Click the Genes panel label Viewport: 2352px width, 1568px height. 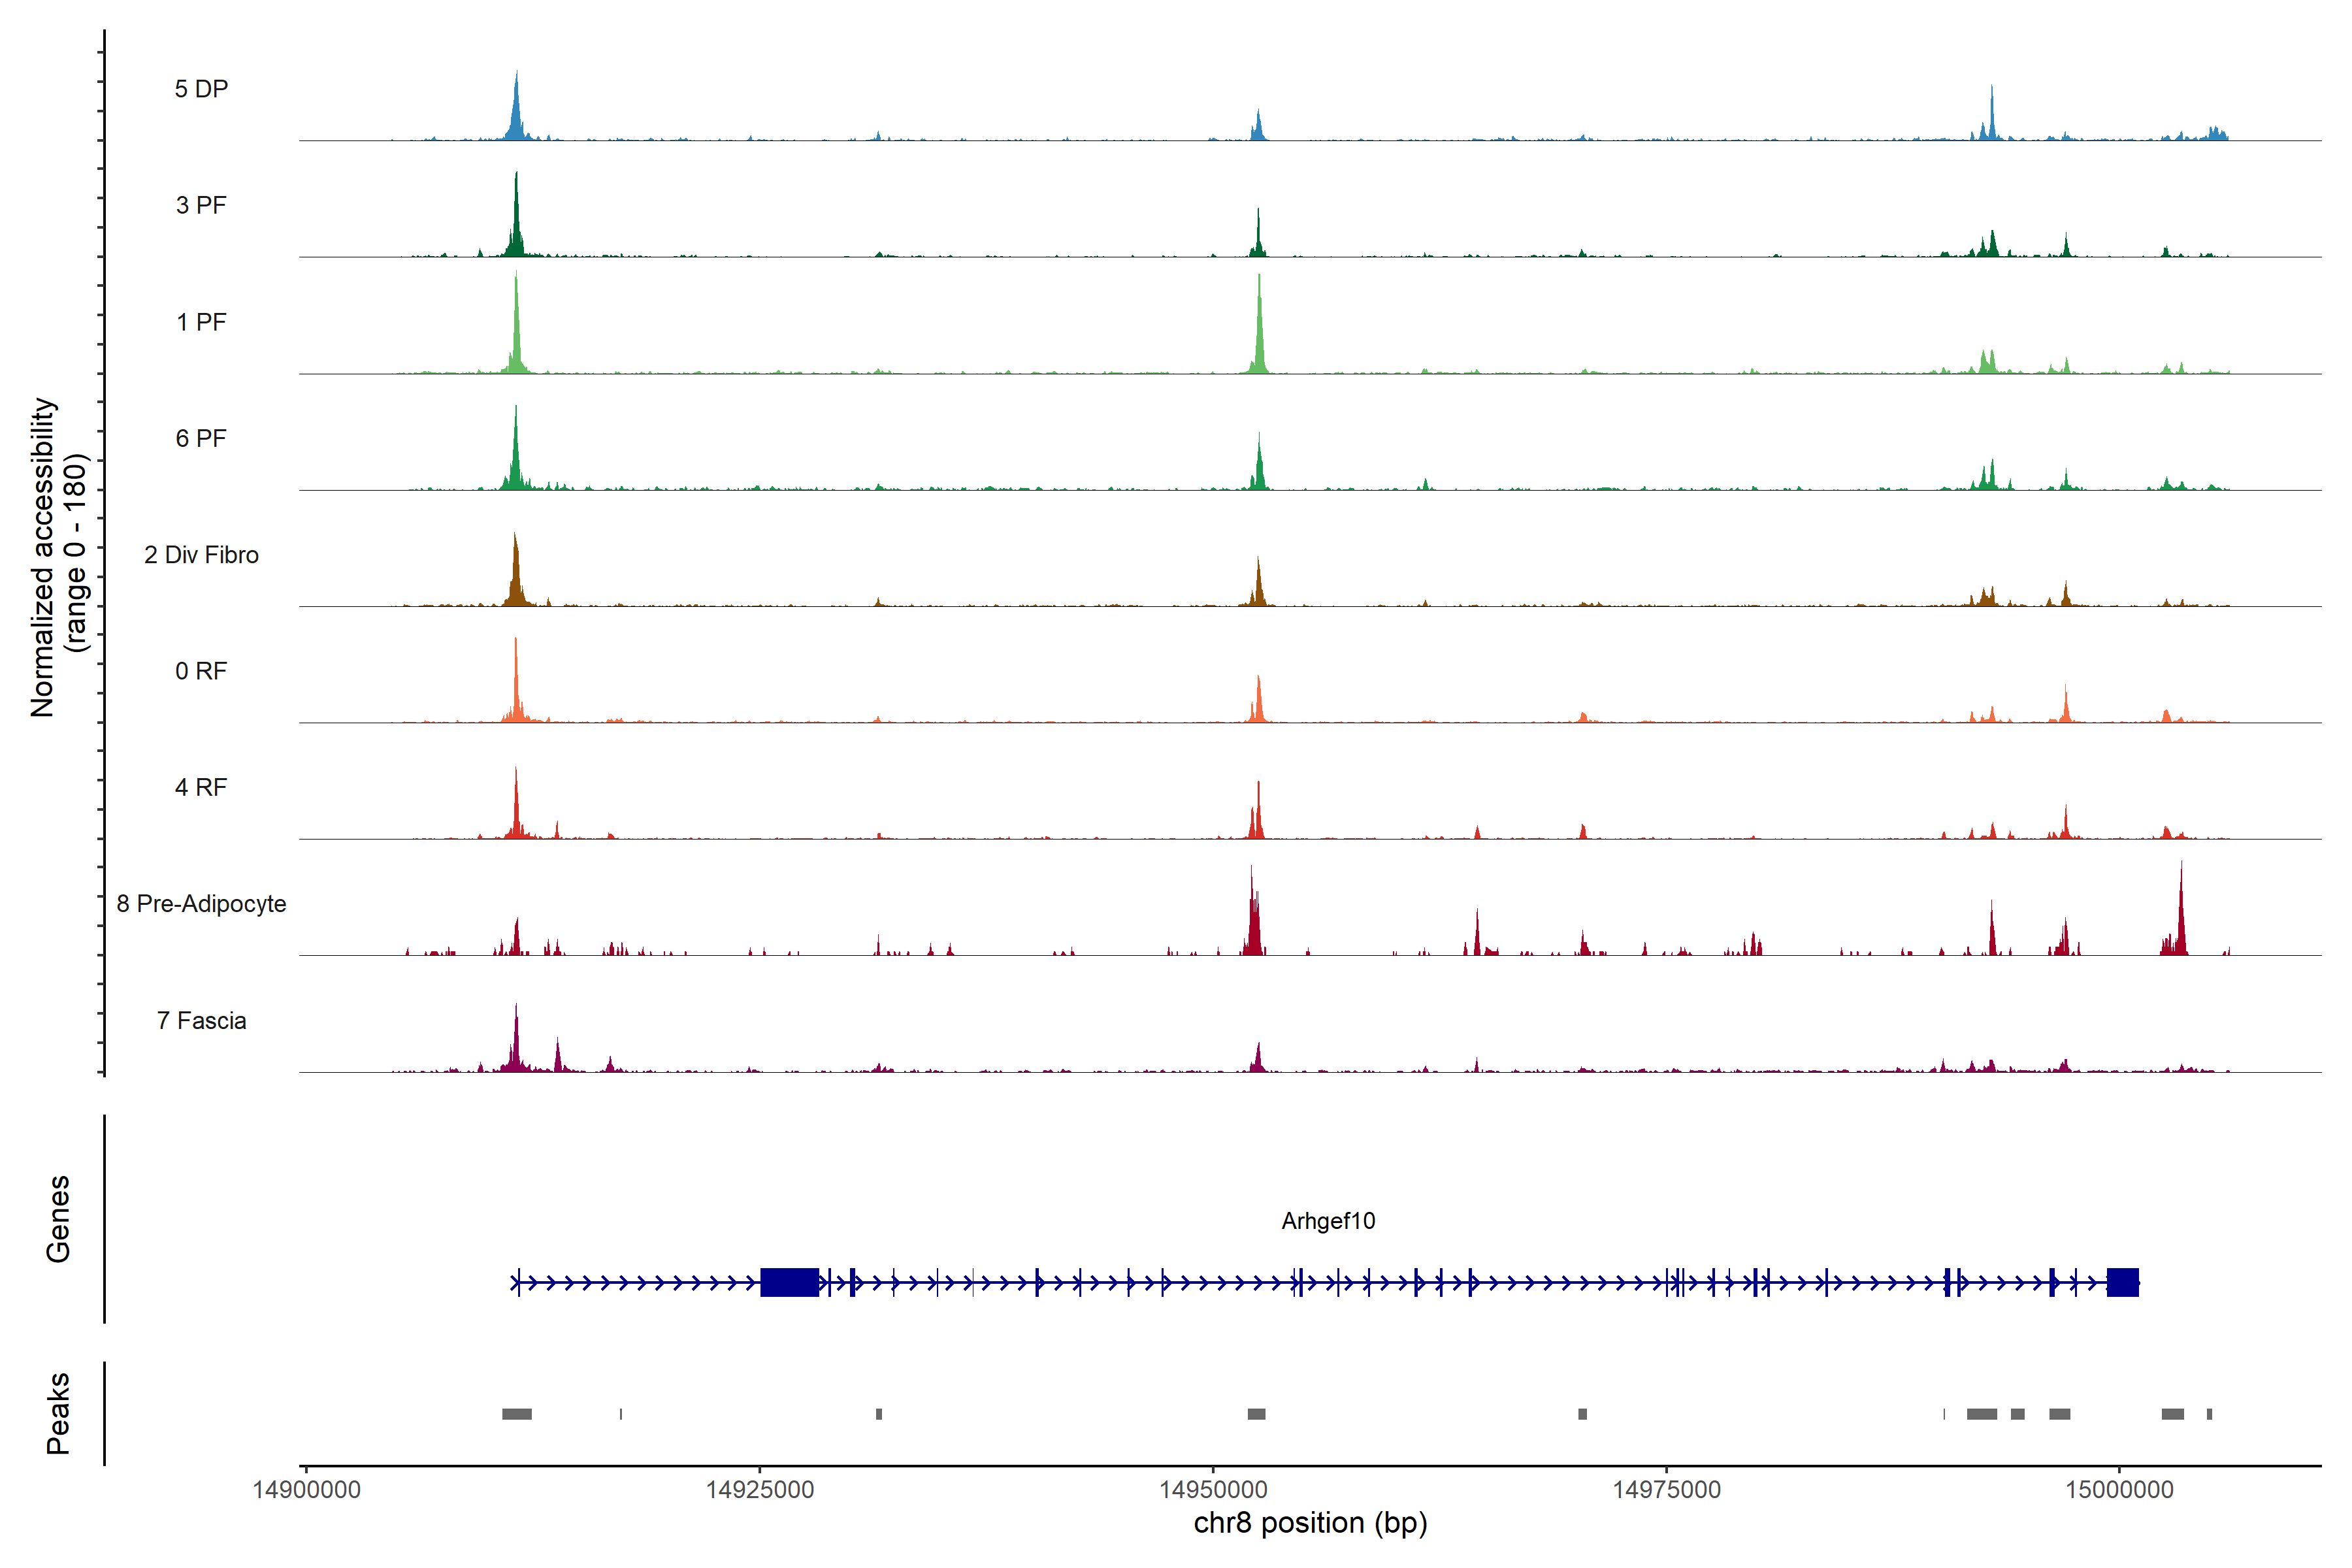click(x=58, y=1219)
